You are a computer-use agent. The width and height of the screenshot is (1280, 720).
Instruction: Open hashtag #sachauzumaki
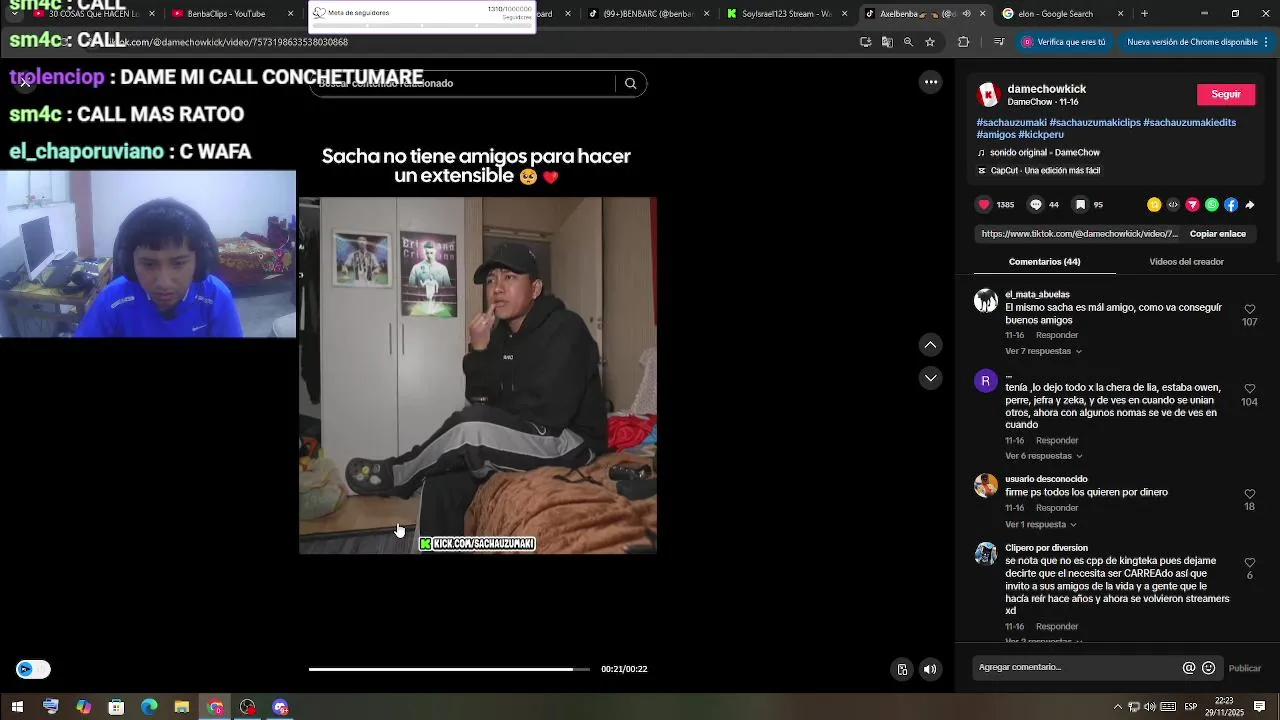(x=1011, y=122)
